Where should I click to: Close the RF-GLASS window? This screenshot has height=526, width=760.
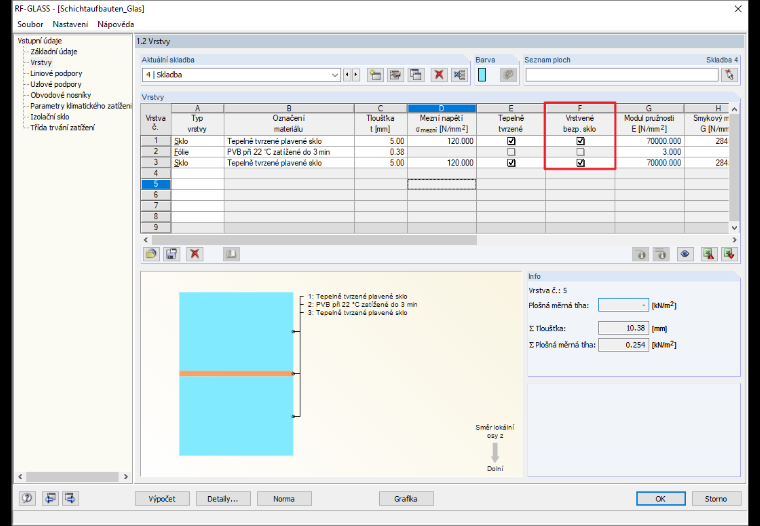(738, 9)
